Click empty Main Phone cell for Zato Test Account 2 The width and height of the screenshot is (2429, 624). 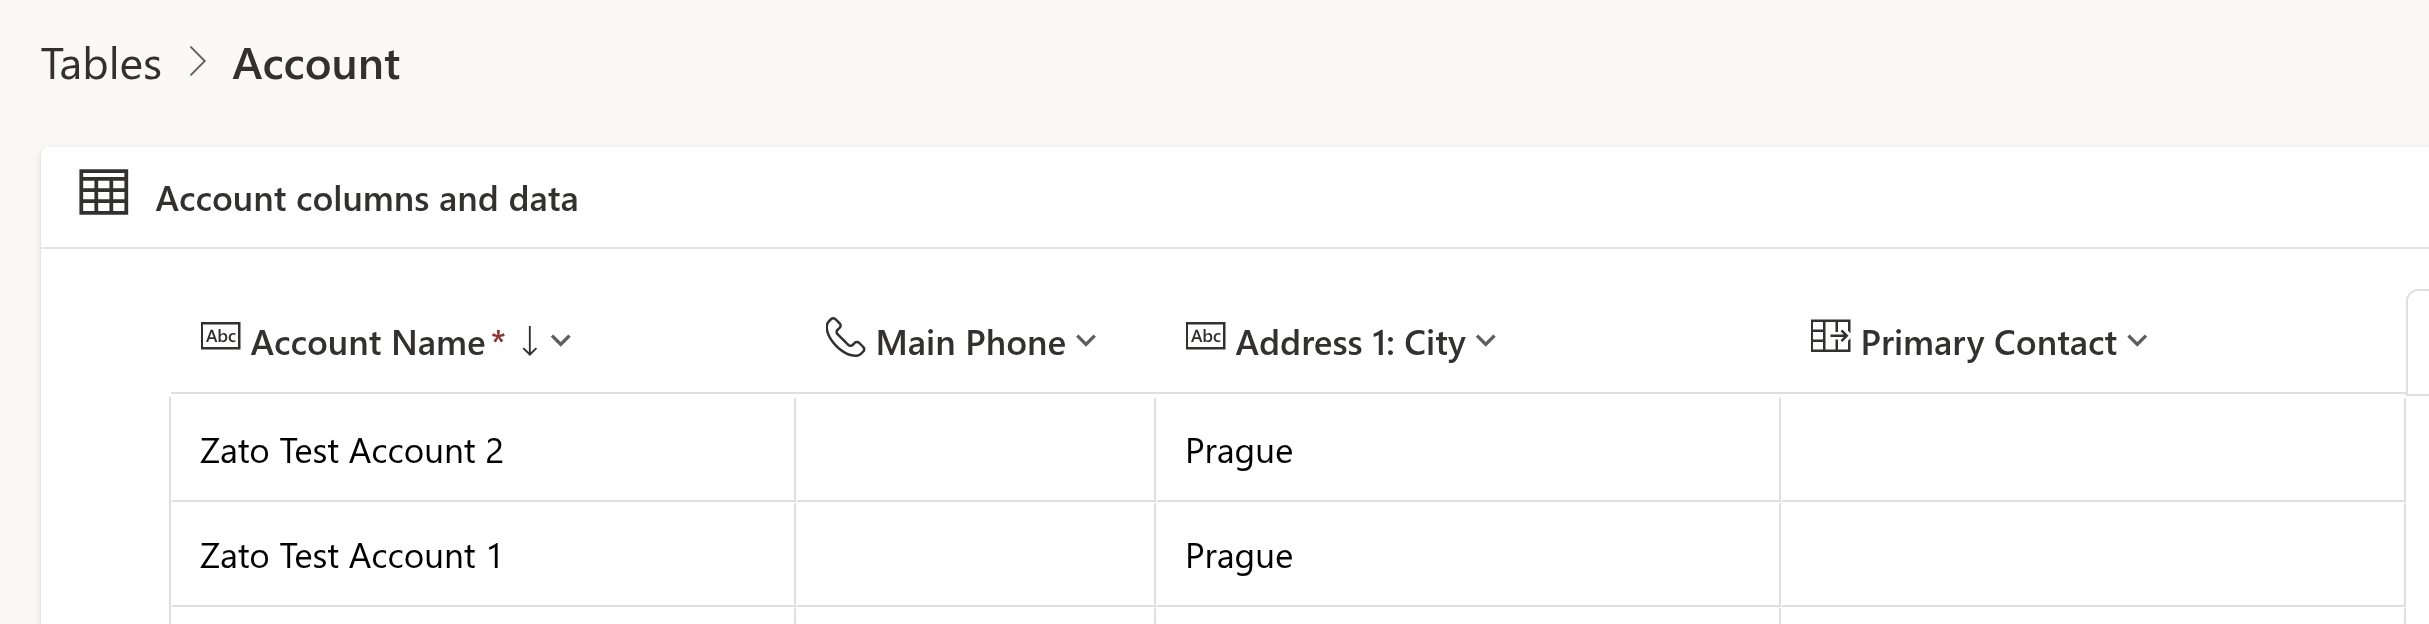tap(975, 451)
